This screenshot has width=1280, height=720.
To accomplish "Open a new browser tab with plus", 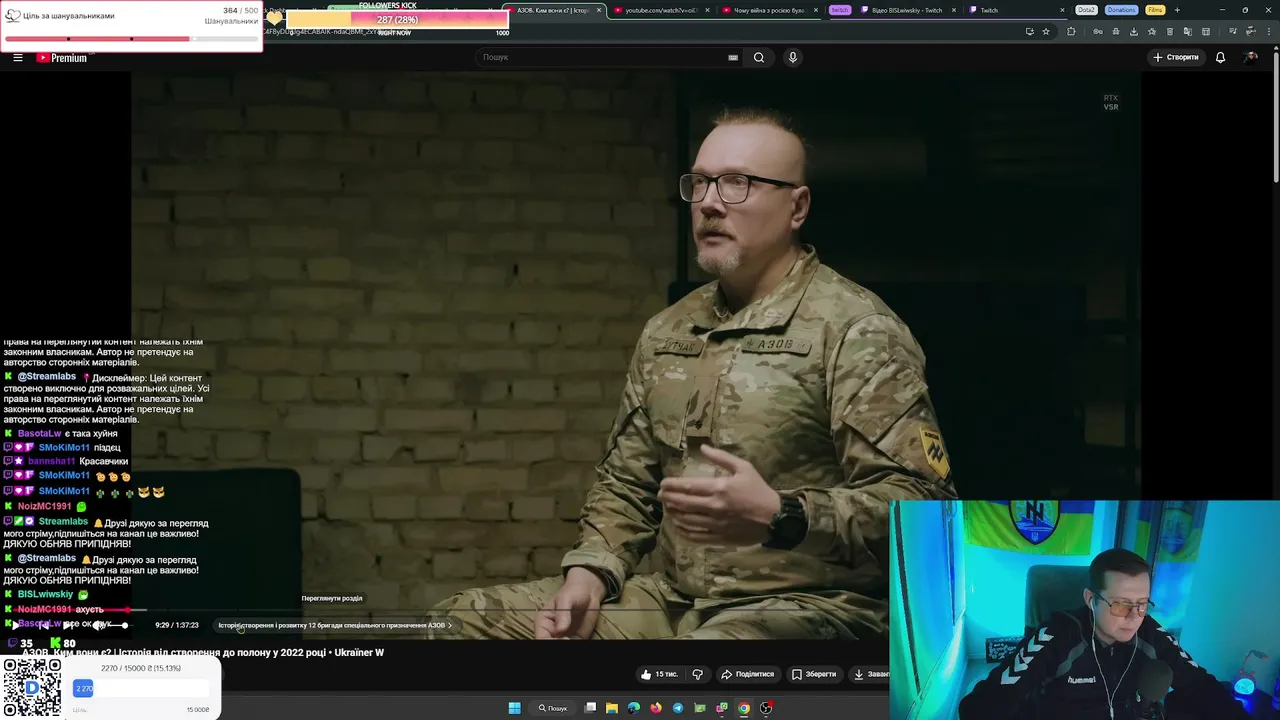I will coord(1177,10).
